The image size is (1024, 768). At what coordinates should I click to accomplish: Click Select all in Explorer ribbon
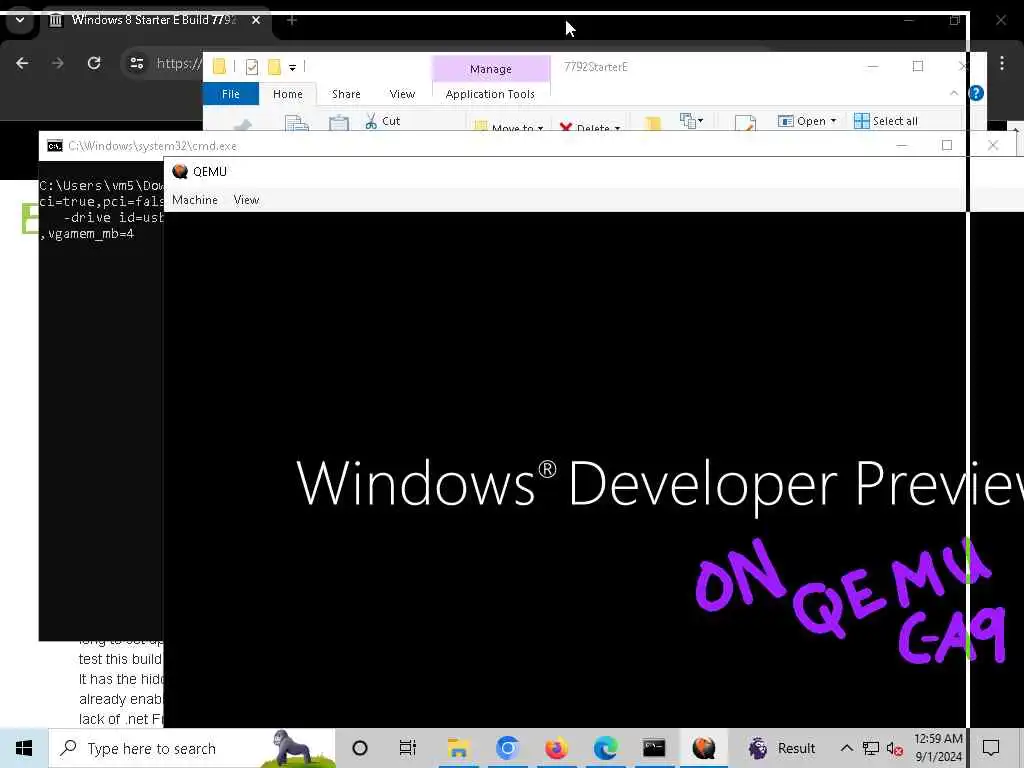[x=886, y=121]
